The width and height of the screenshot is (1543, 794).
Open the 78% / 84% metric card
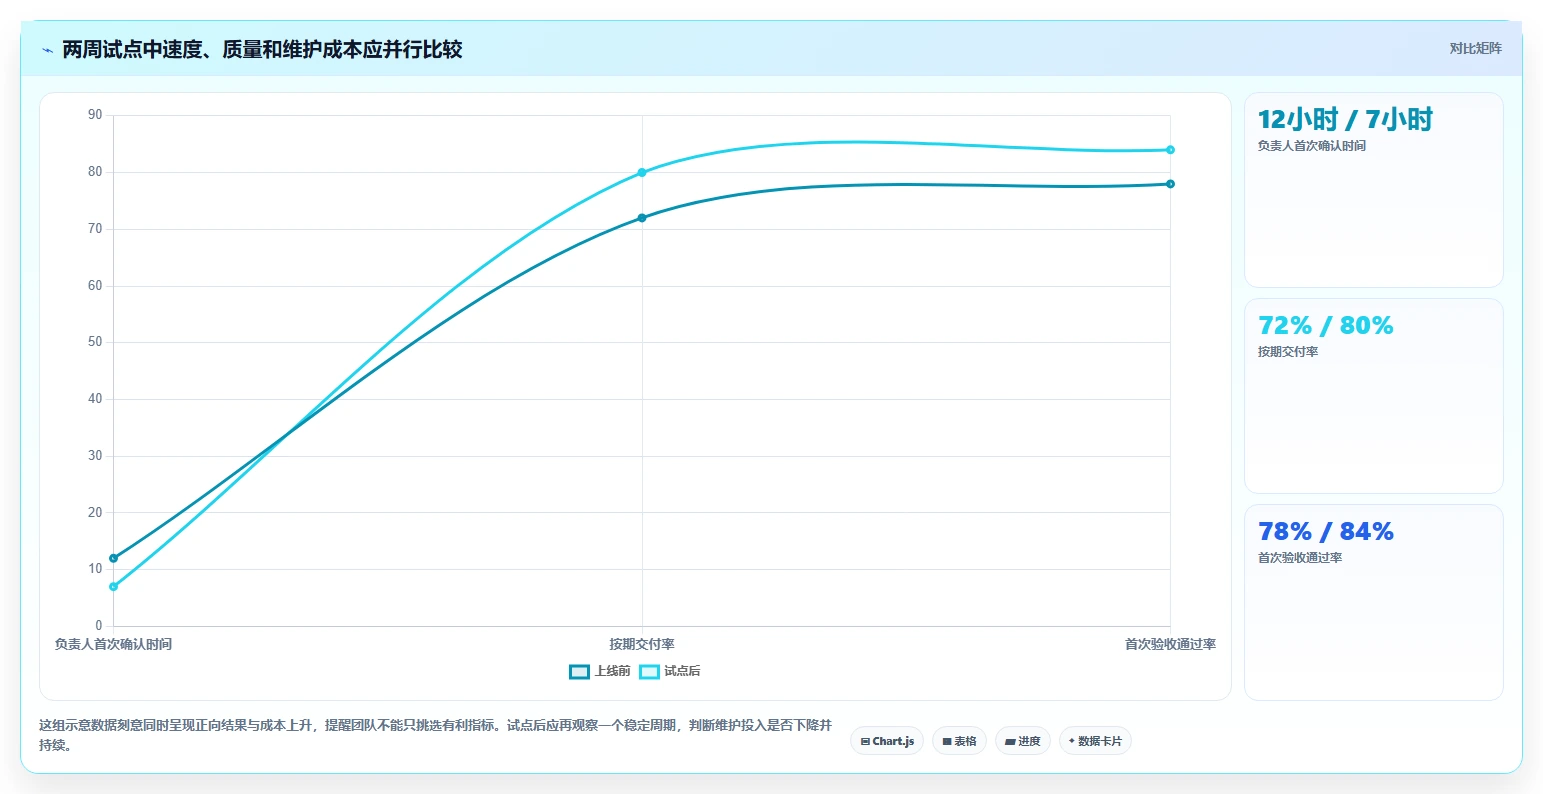(1373, 603)
